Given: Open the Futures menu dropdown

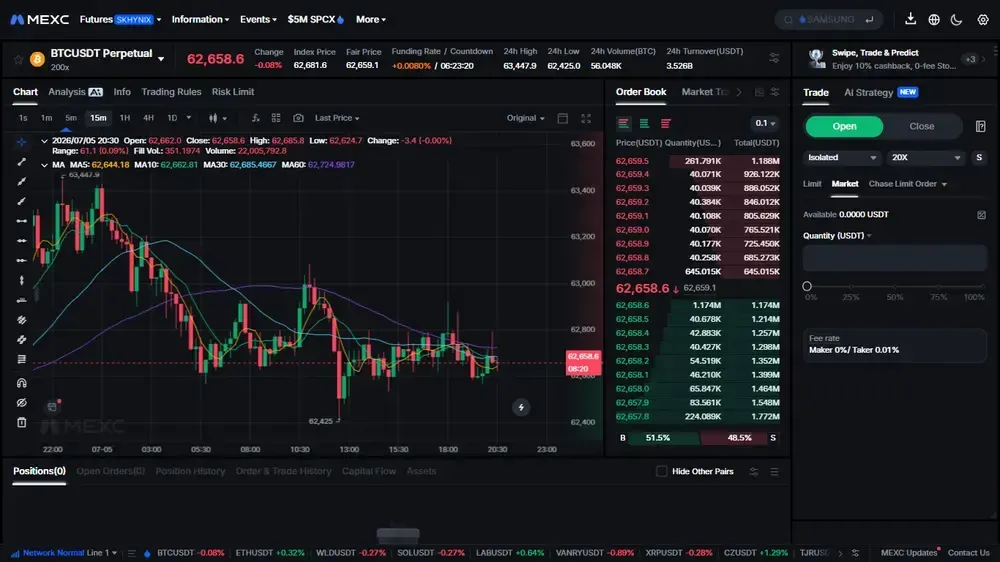Looking at the screenshot, I should [x=120, y=20].
